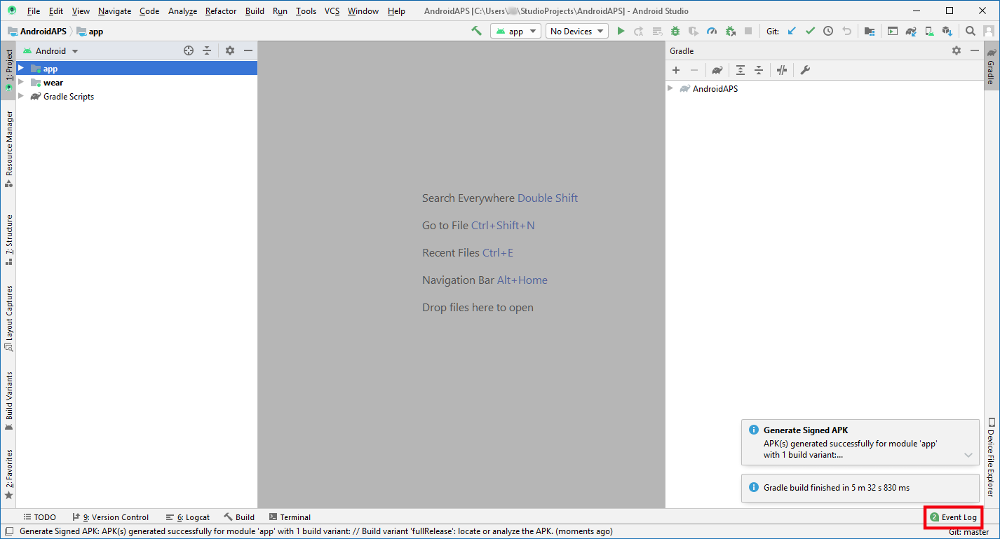
Task: Click the Run Anything toolbar icon
Action: pos(893,31)
